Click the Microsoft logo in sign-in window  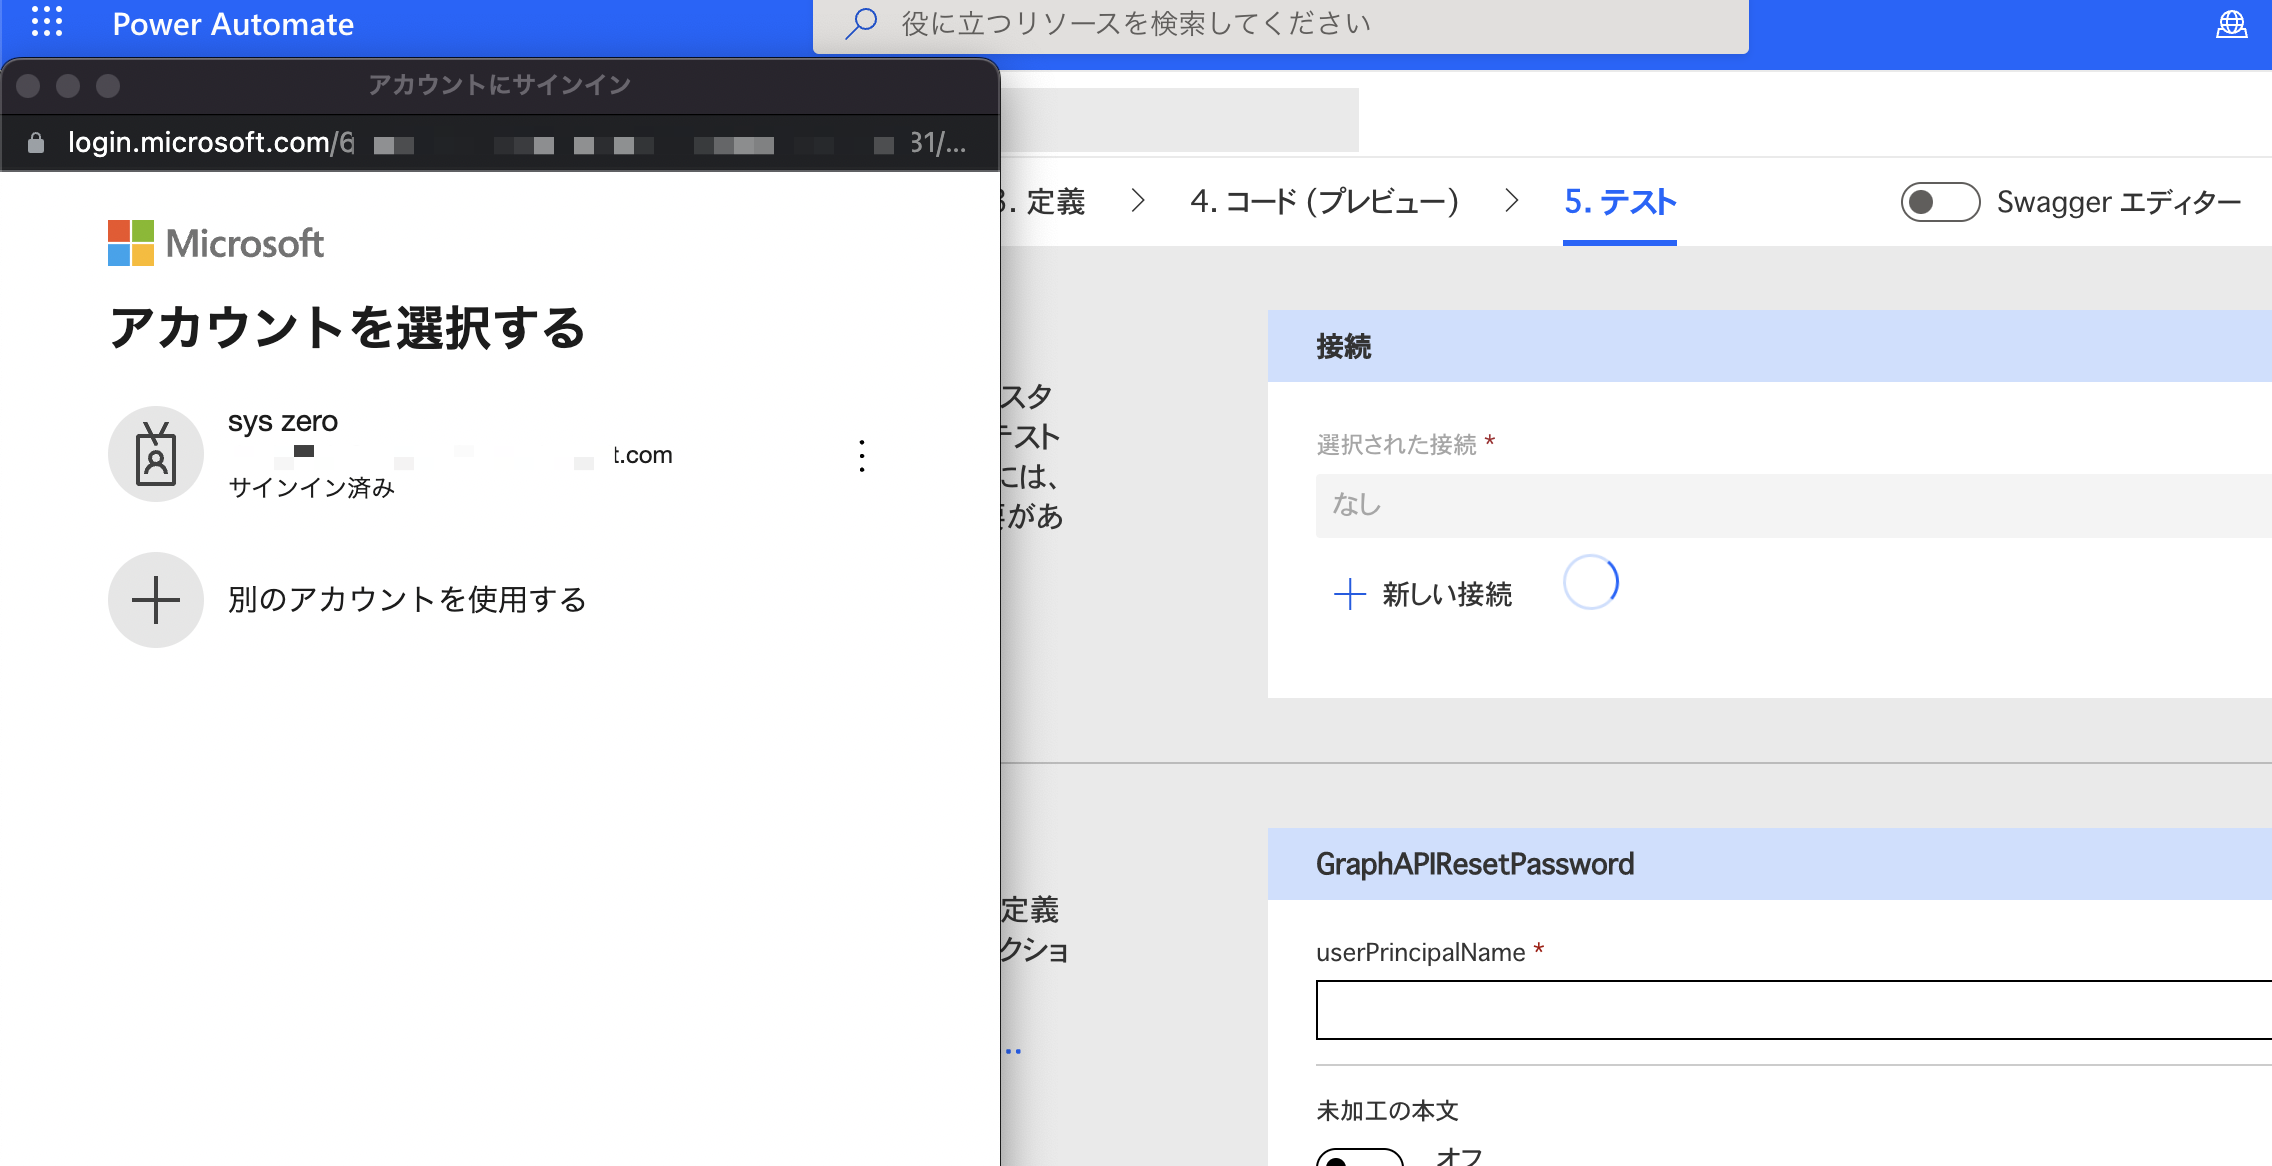pyautogui.click(x=215, y=243)
